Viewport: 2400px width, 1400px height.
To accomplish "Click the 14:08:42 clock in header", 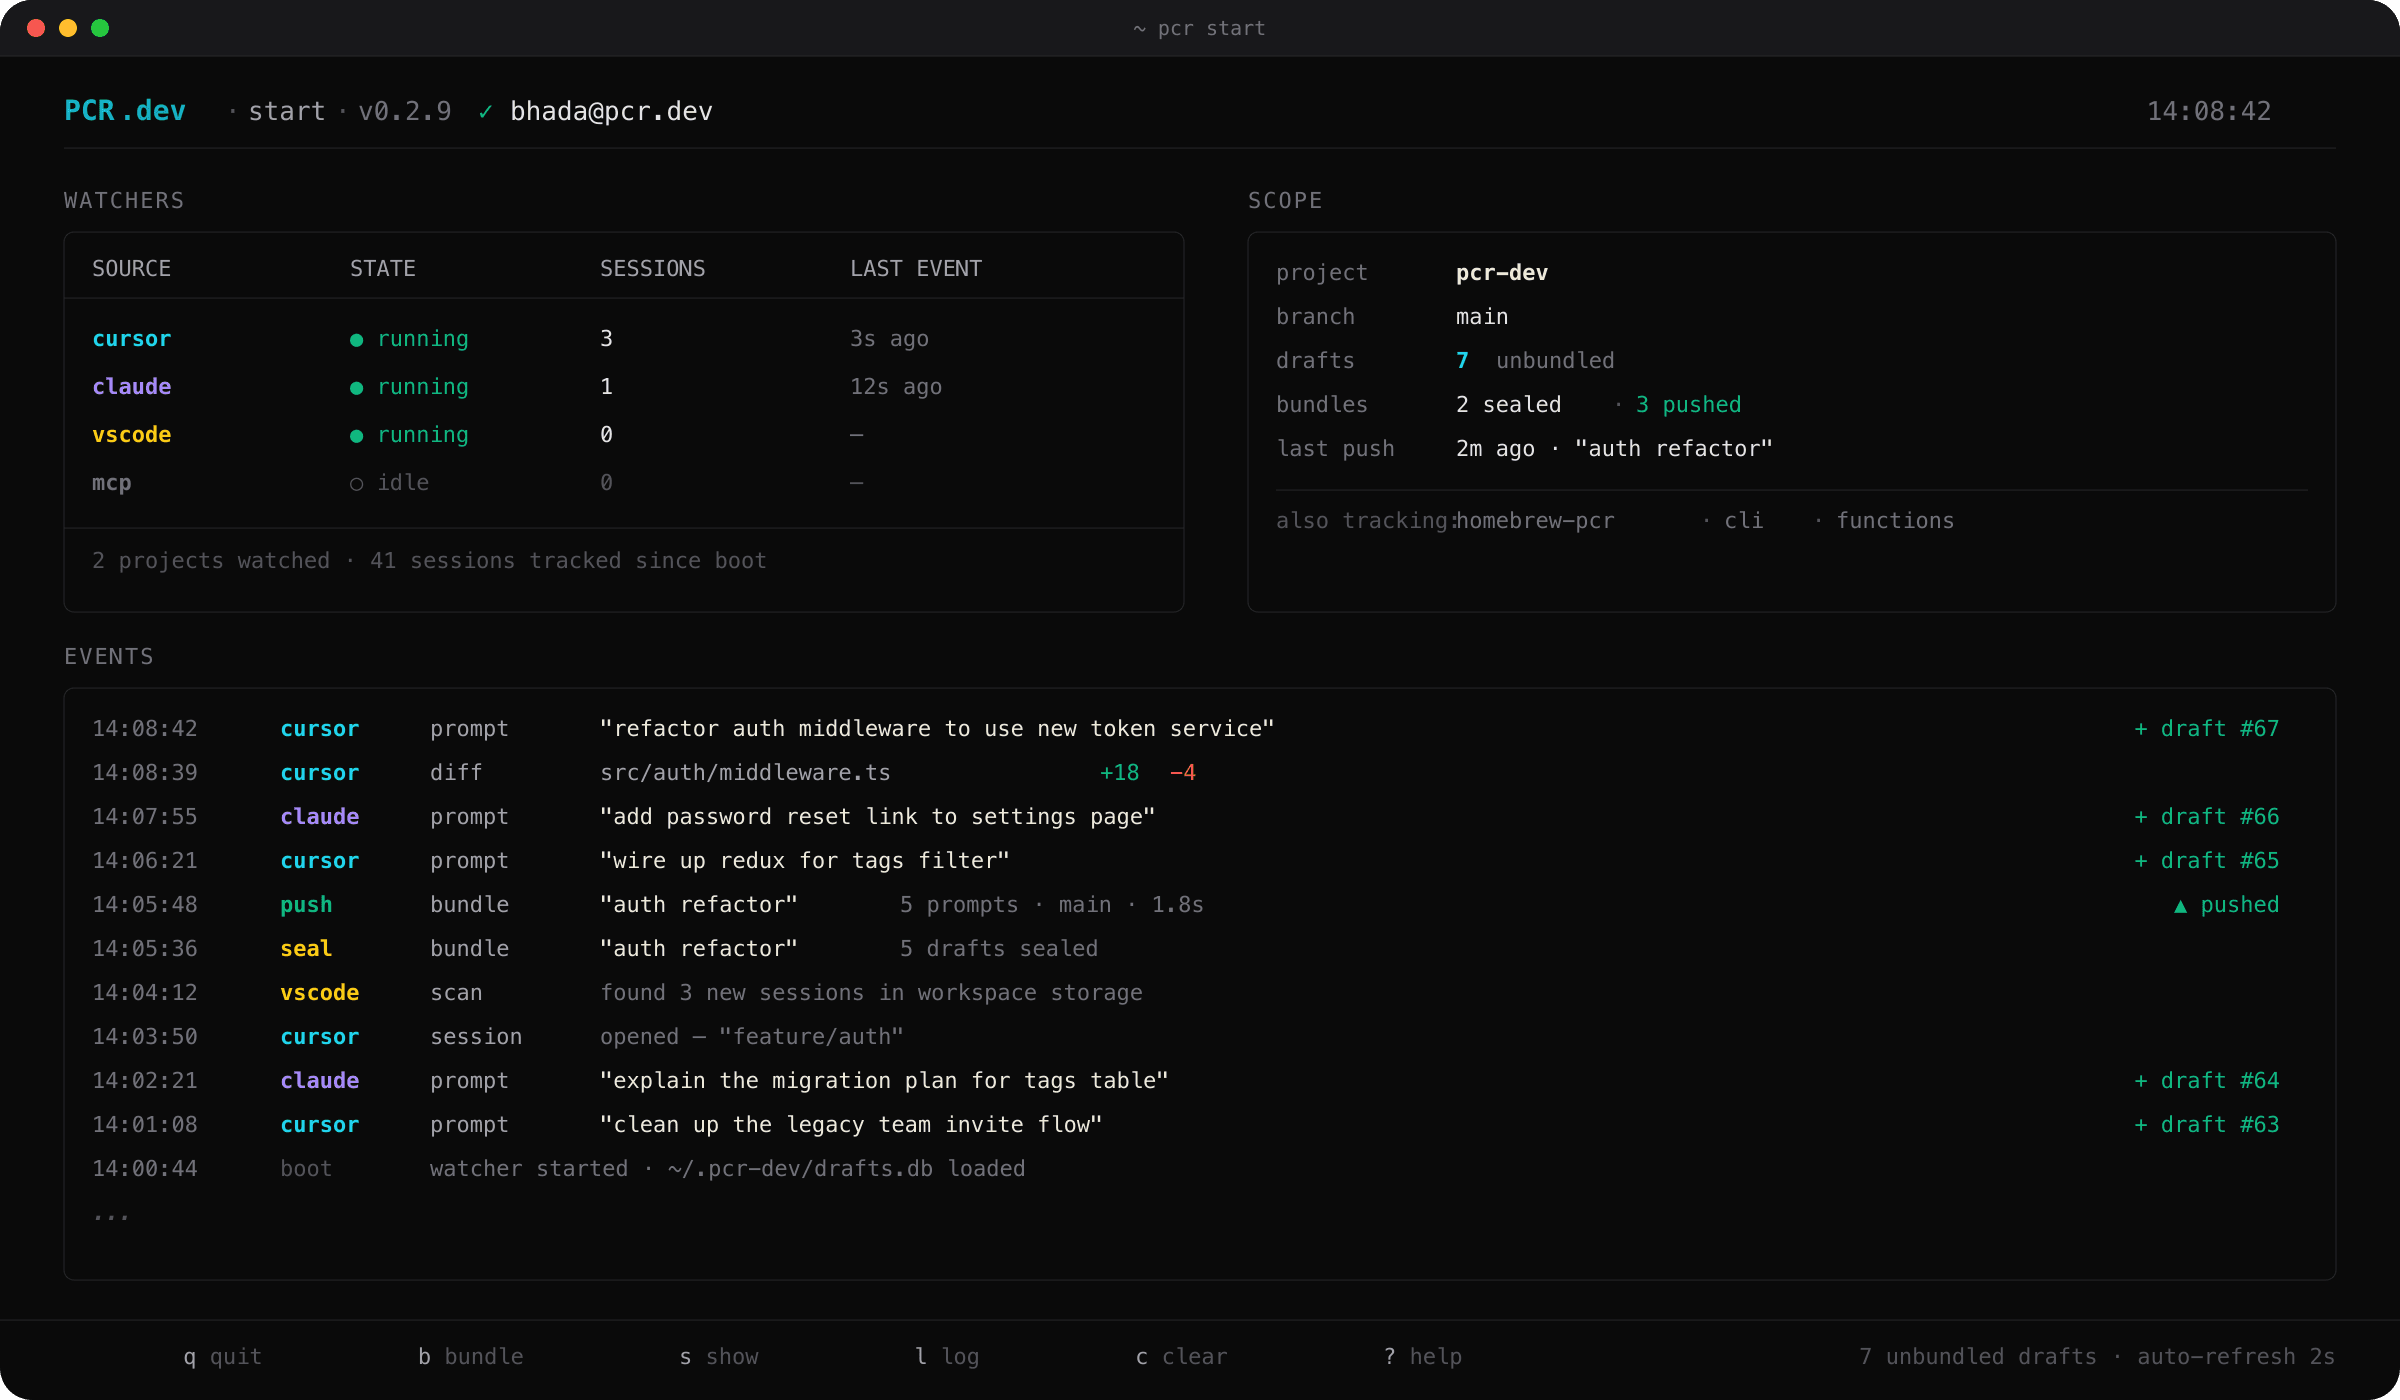I will [x=2209, y=111].
